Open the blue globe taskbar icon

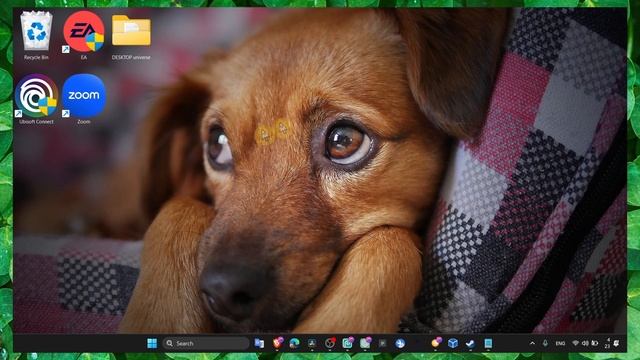pos(400,343)
